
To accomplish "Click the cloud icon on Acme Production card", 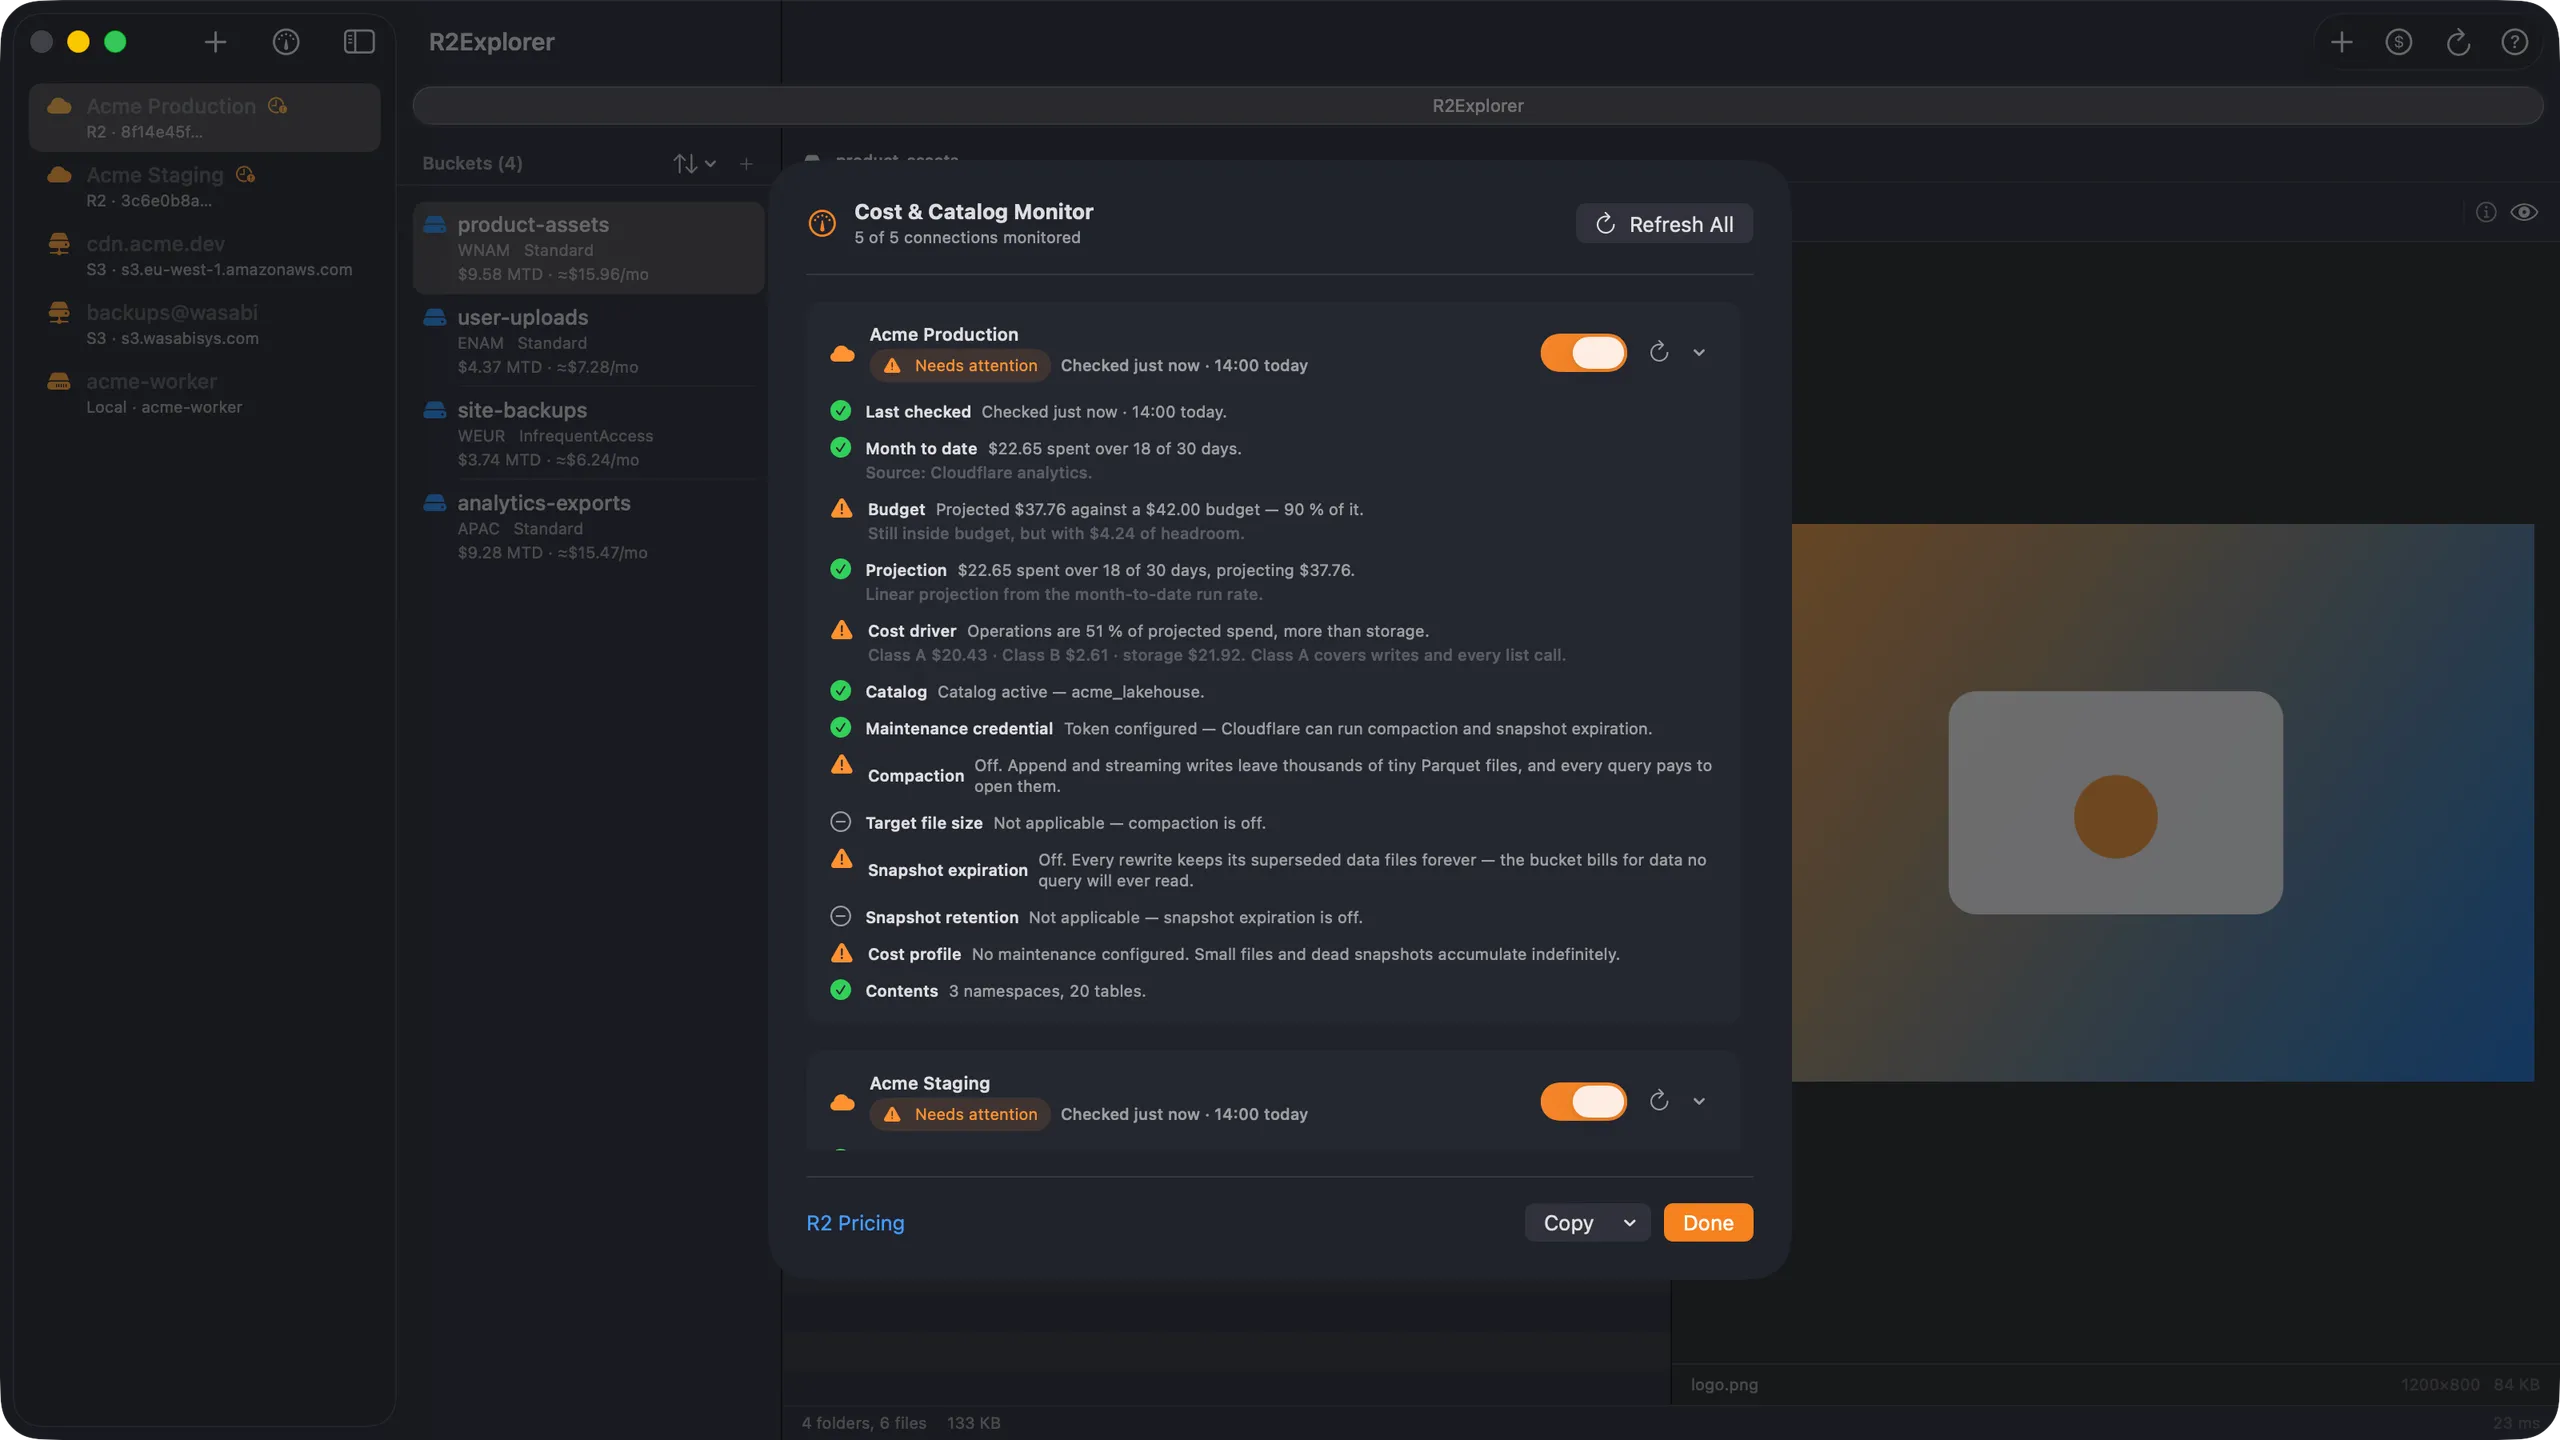I will tap(842, 353).
